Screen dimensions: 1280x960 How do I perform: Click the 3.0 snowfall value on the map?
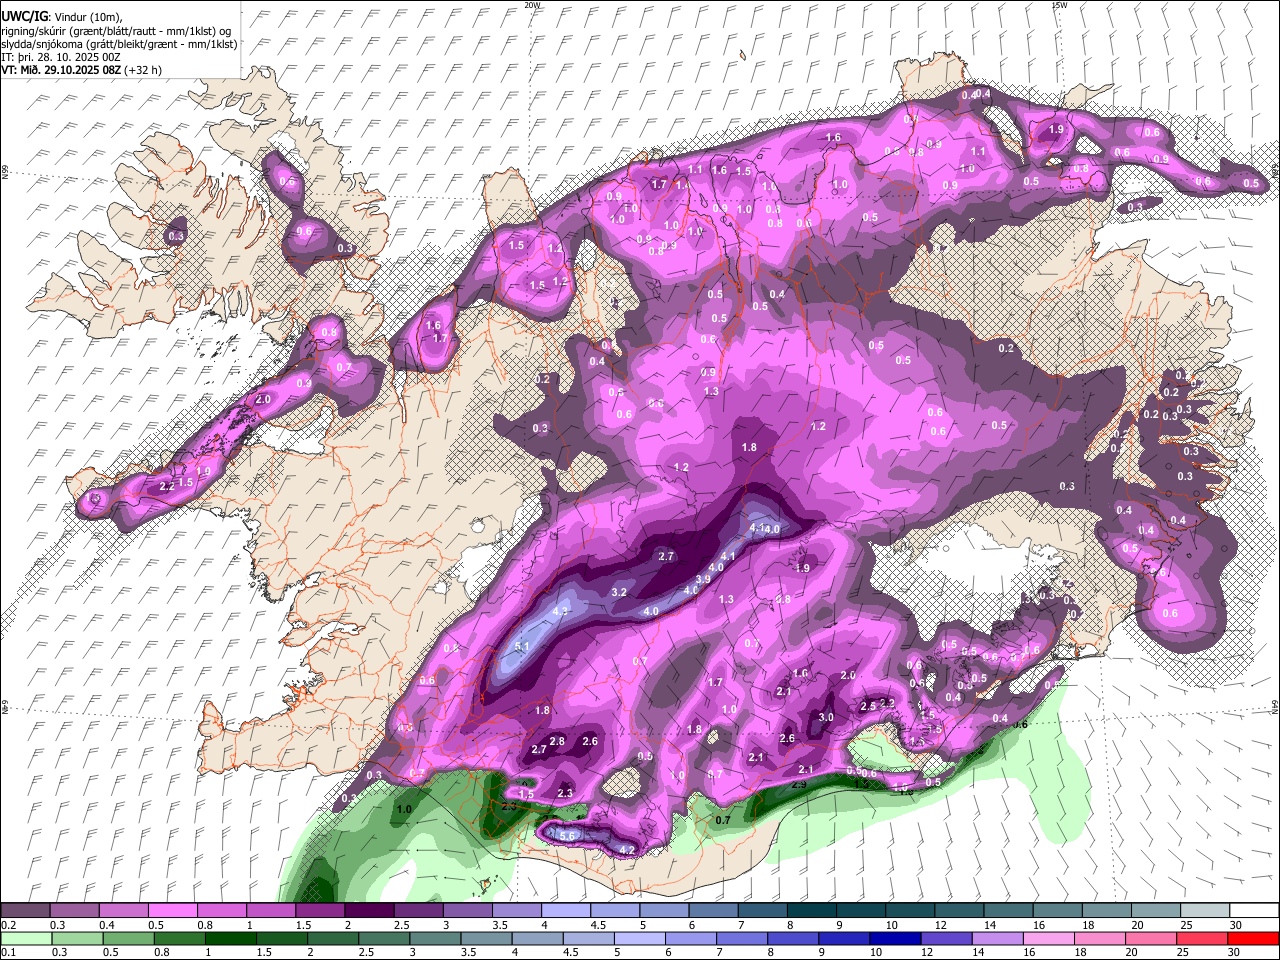pyautogui.click(x=826, y=717)
